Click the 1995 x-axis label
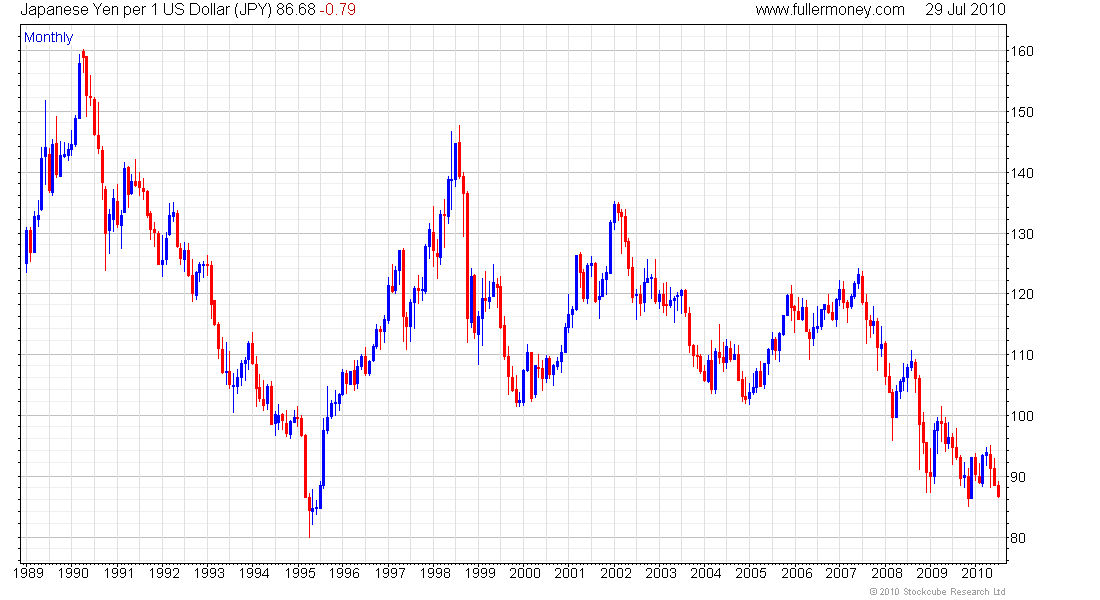The height and width of the screenshot is (600, 1100). pos(300,573)
